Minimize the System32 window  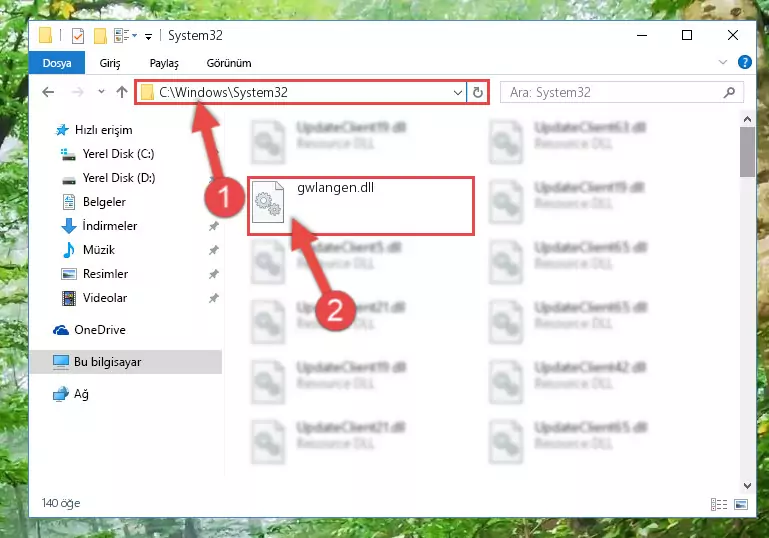point(641,35)
